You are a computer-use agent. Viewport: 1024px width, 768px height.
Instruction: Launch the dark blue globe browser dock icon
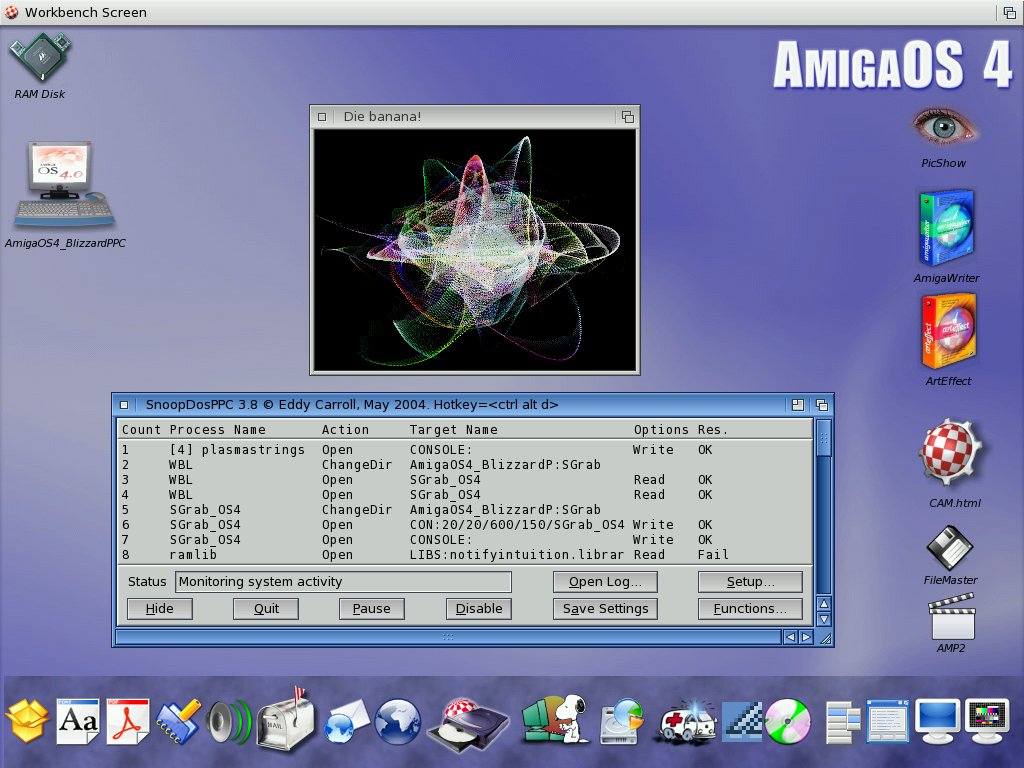coord(397,722)
